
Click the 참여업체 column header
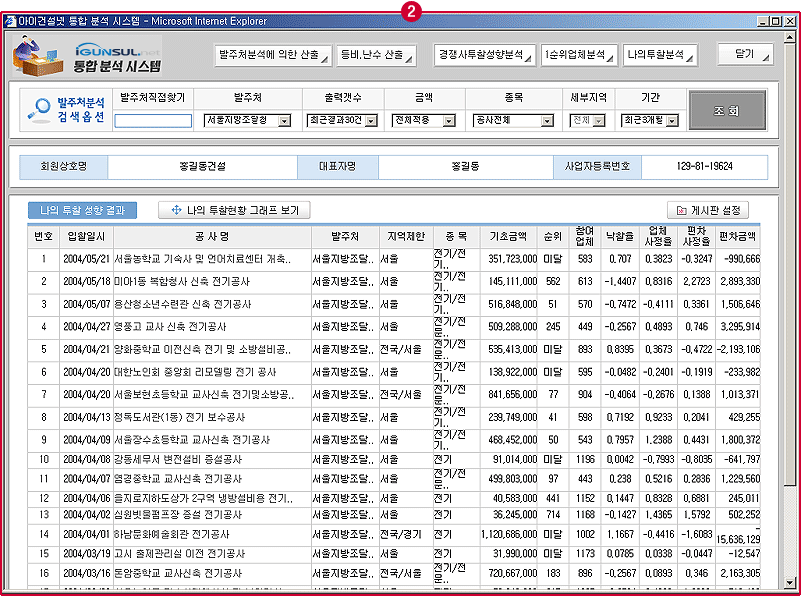point(584,236)
